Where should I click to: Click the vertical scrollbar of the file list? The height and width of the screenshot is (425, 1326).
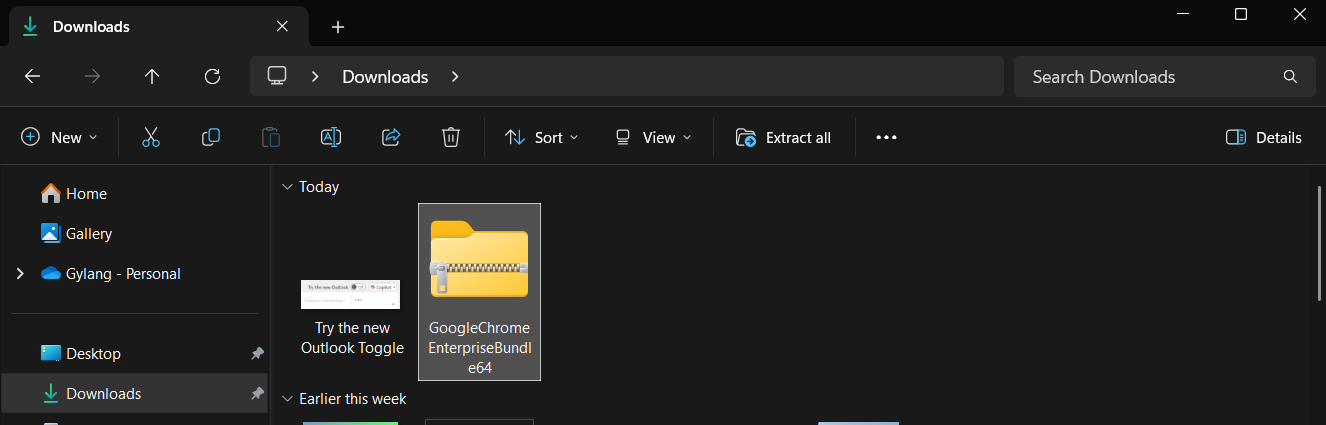[x=1318, y=243]
